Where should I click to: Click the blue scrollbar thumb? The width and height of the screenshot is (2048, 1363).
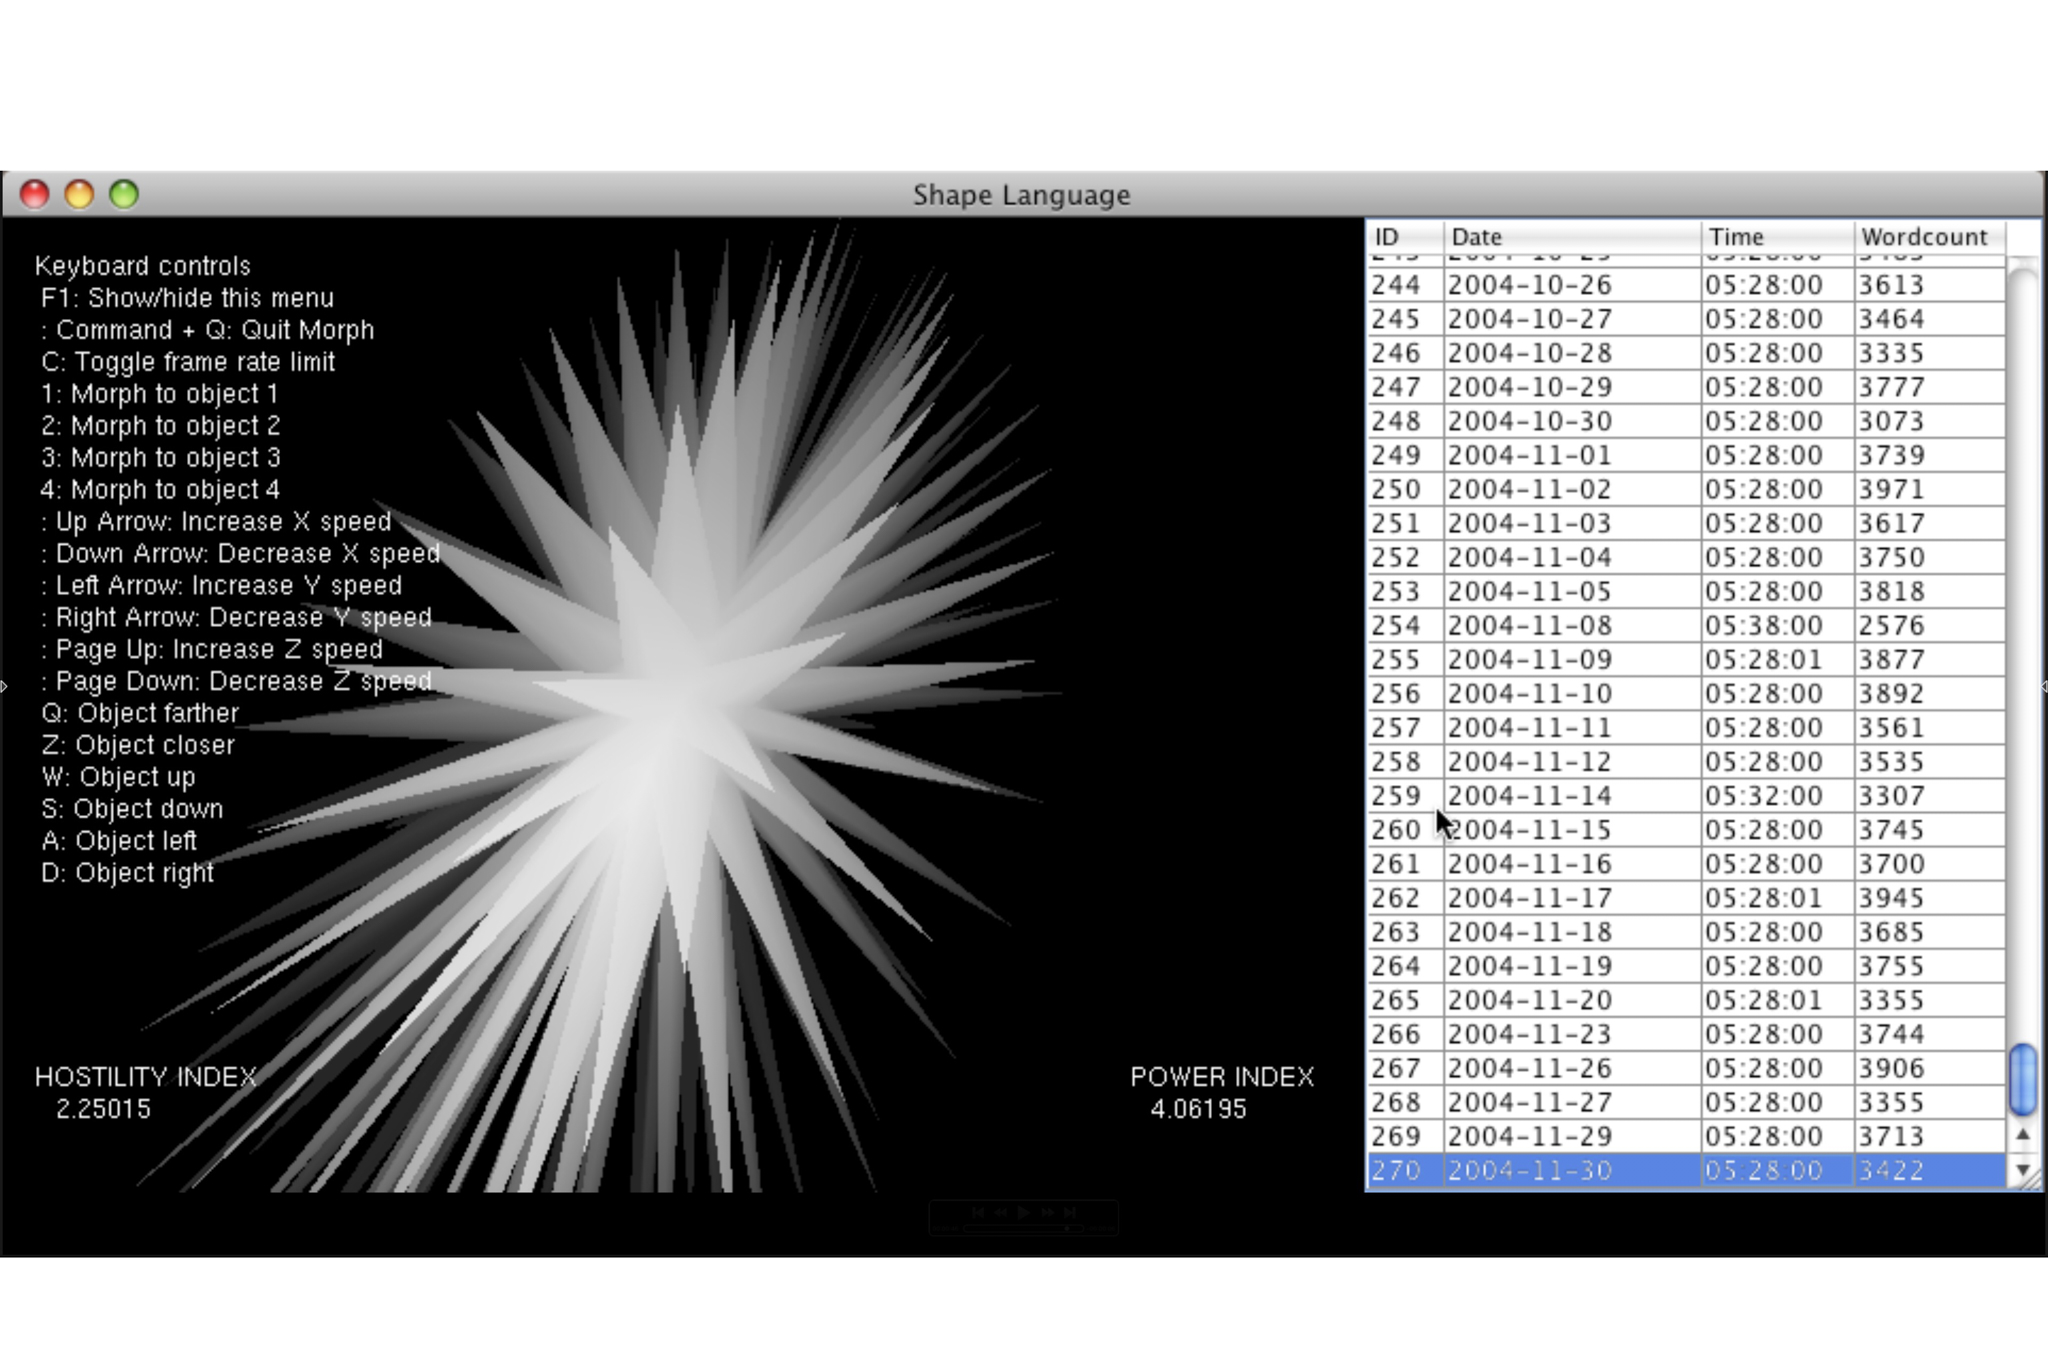pyautogui.click(x=2022, y=1079)
